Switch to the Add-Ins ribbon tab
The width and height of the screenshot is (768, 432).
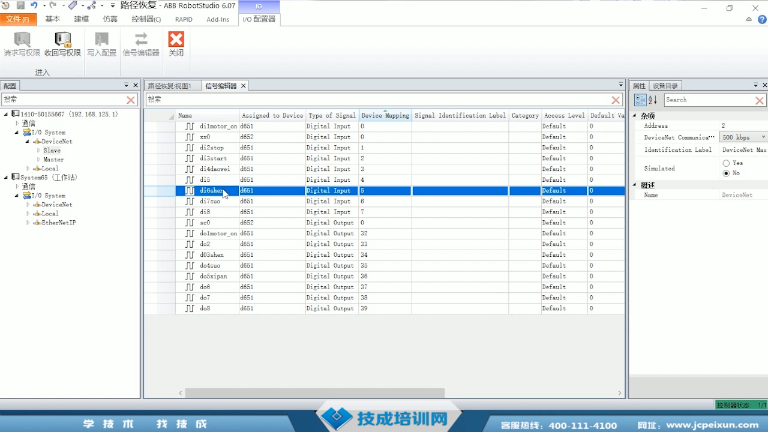point(217,20)
